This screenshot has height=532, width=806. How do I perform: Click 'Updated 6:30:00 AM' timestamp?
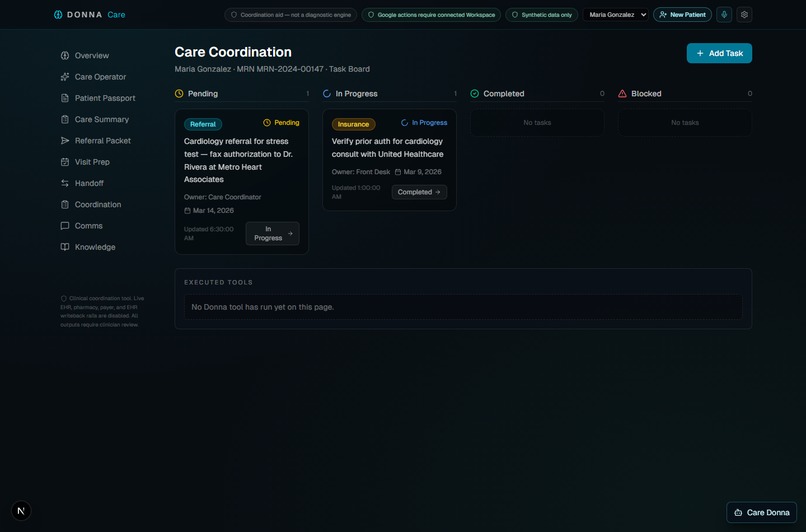209,233
